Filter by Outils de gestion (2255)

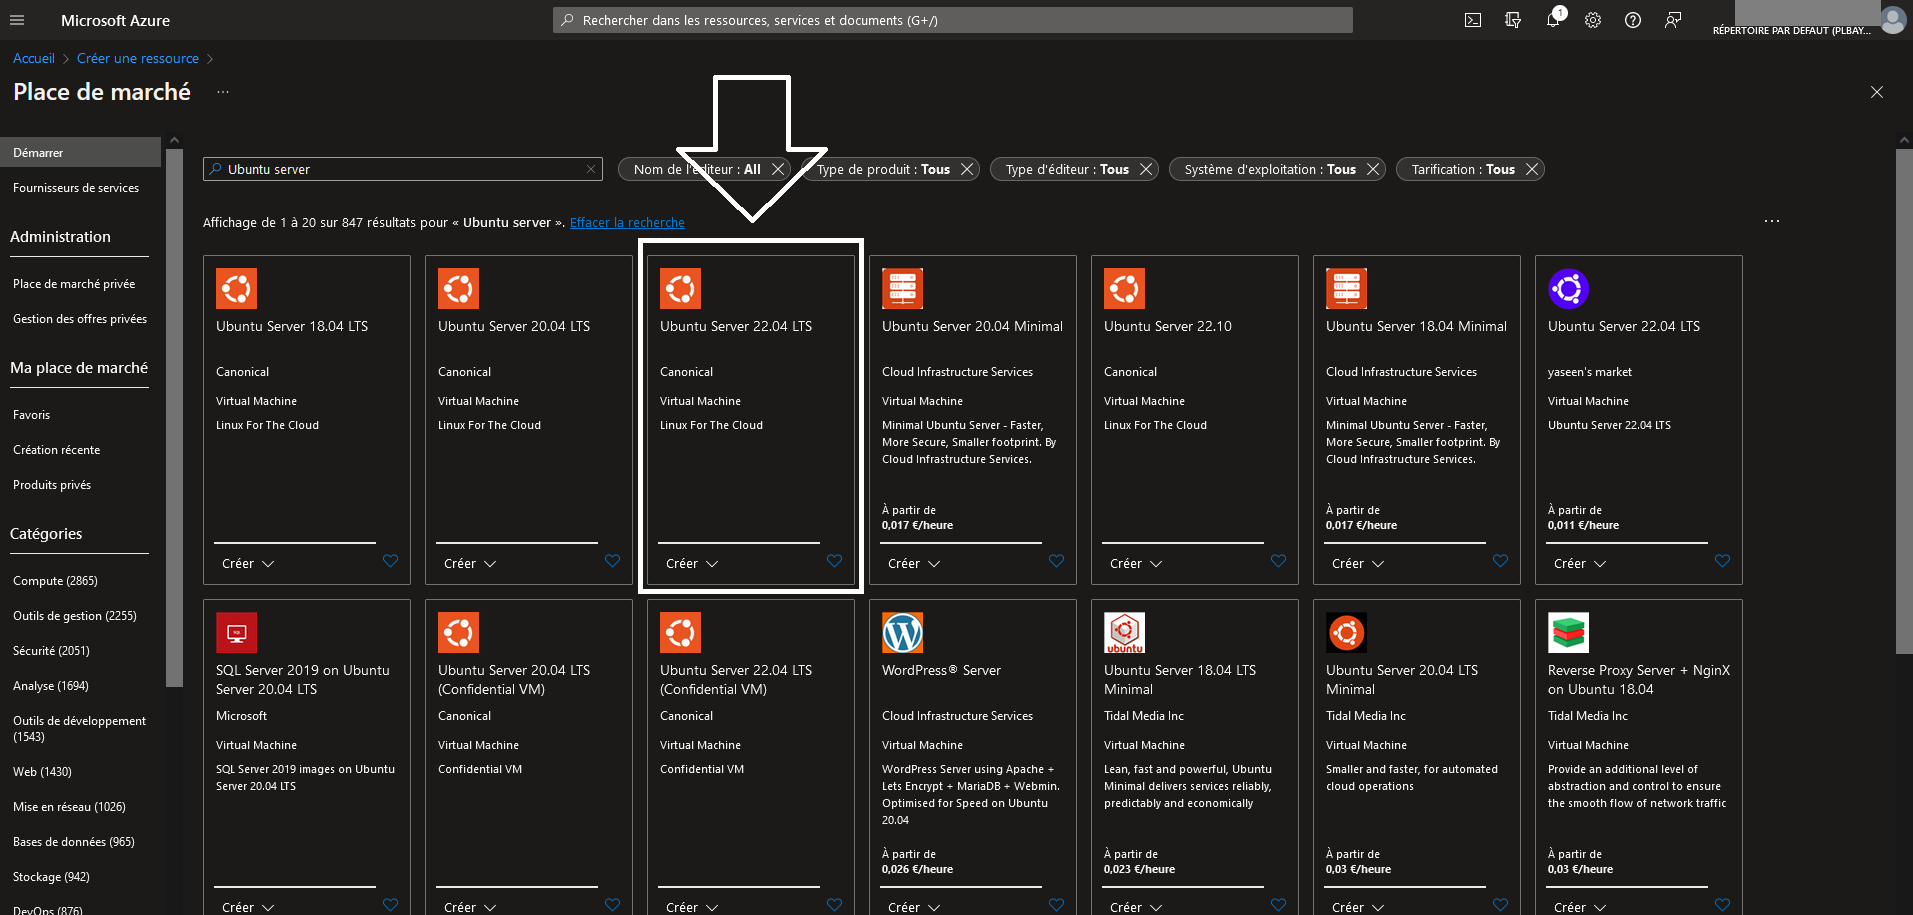coord(75,616)
